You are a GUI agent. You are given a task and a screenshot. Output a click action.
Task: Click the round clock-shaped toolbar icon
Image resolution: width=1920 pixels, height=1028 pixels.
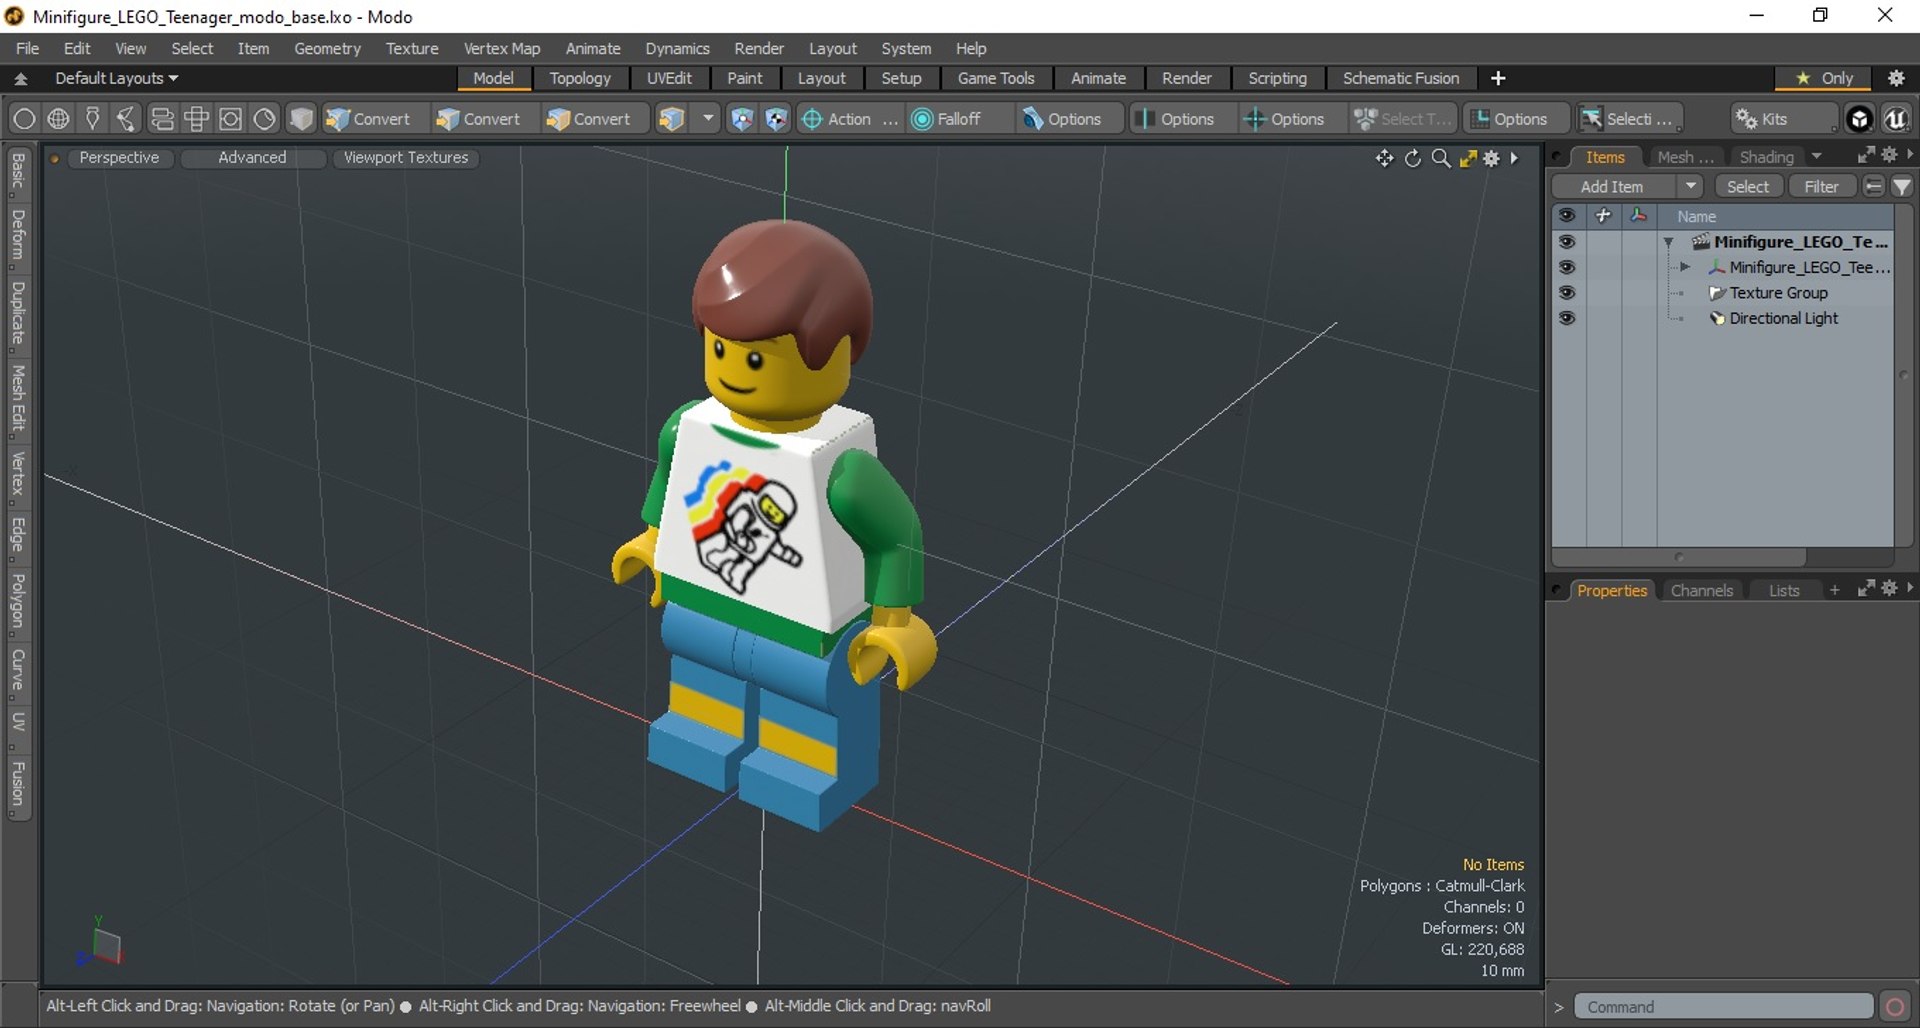click(264, 119)
